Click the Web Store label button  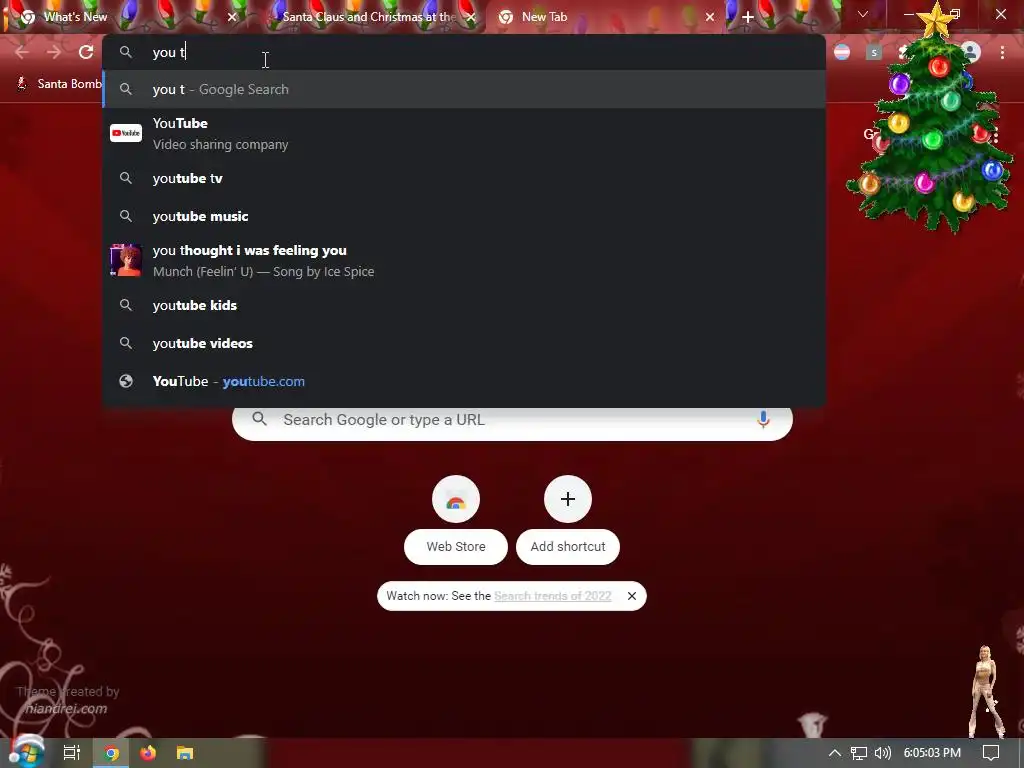click(x=456, y=547)
